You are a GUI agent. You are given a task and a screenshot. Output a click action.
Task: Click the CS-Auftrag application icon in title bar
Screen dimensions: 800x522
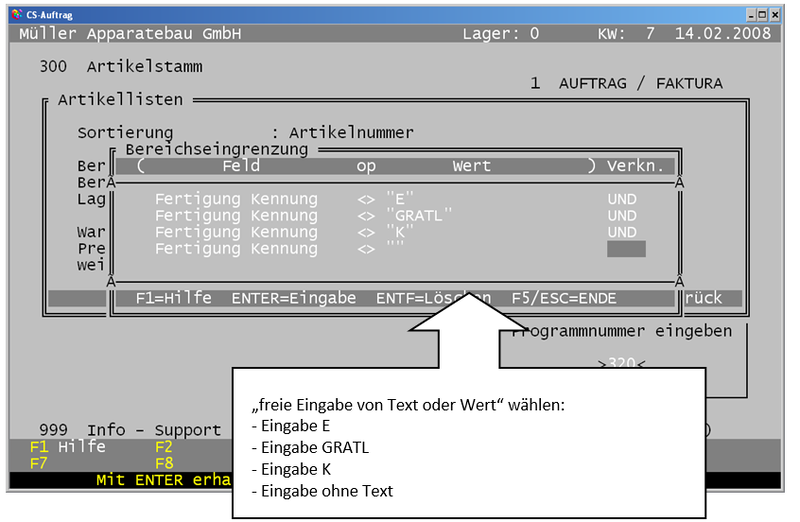tap(17, 15)
